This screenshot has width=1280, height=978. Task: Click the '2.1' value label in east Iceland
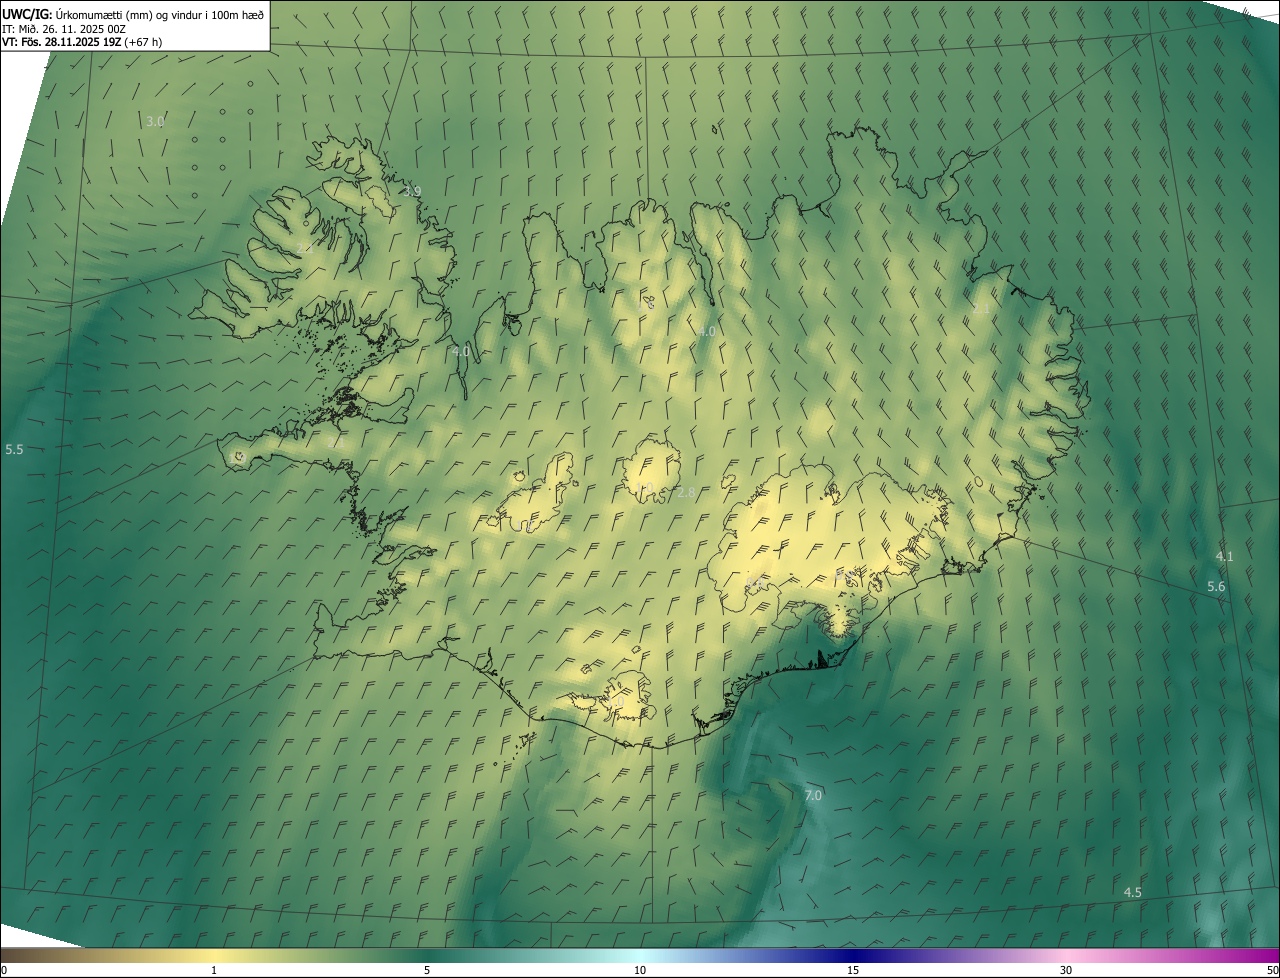point(981,309)
